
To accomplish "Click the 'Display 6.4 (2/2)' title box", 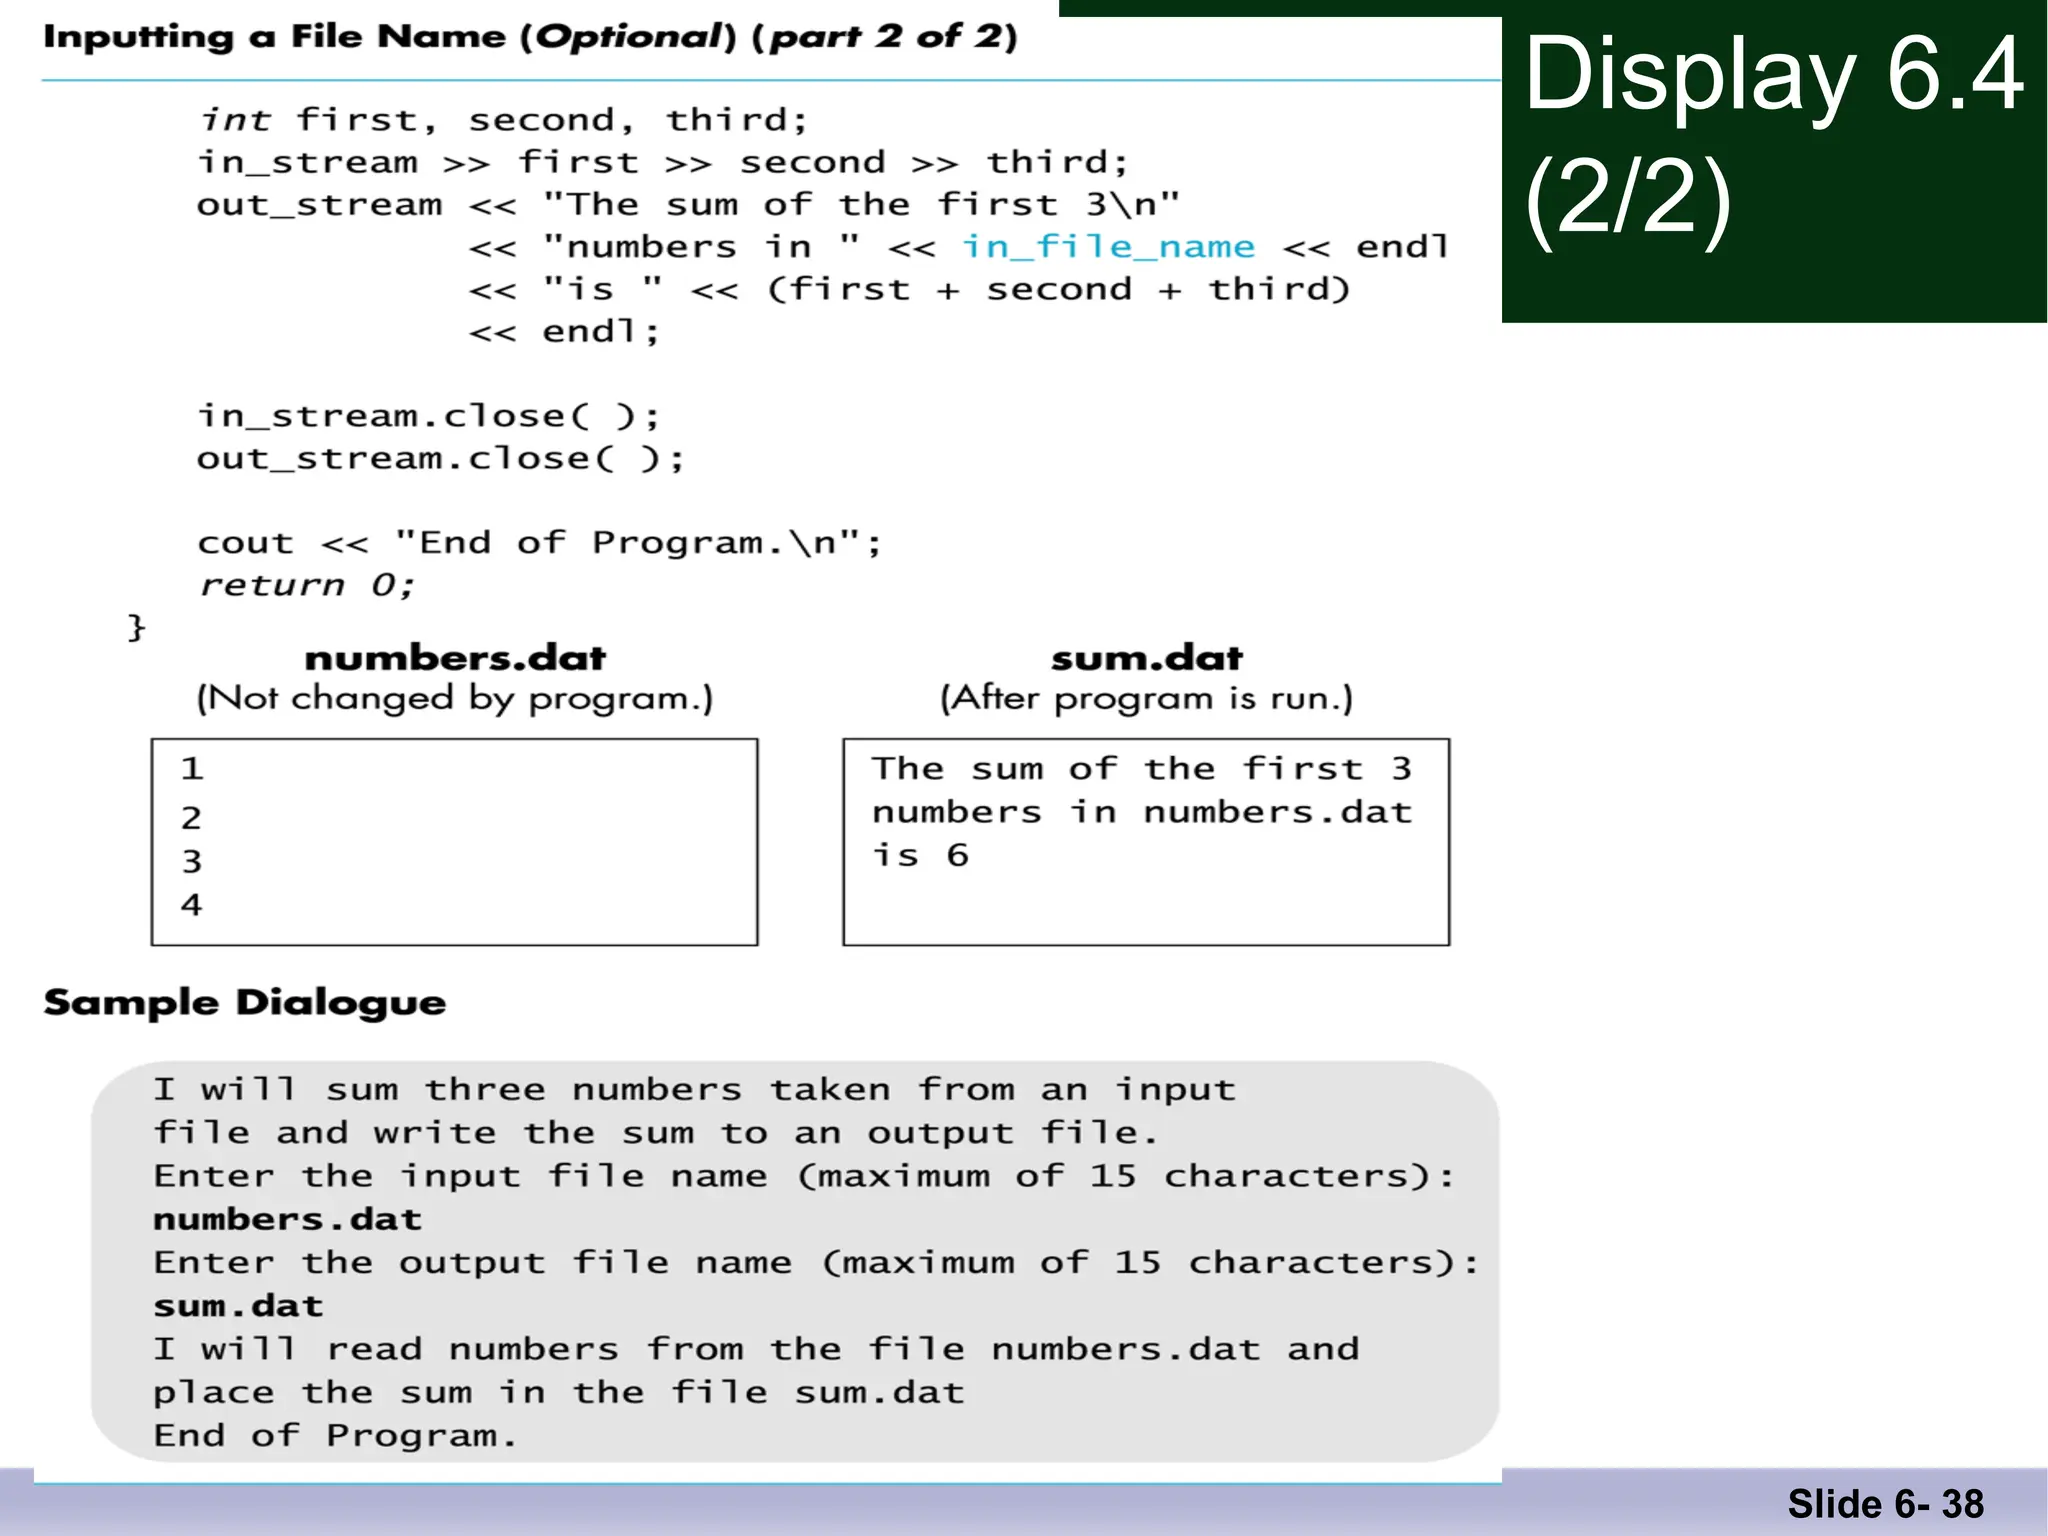I will click(x=1774, y=161).
